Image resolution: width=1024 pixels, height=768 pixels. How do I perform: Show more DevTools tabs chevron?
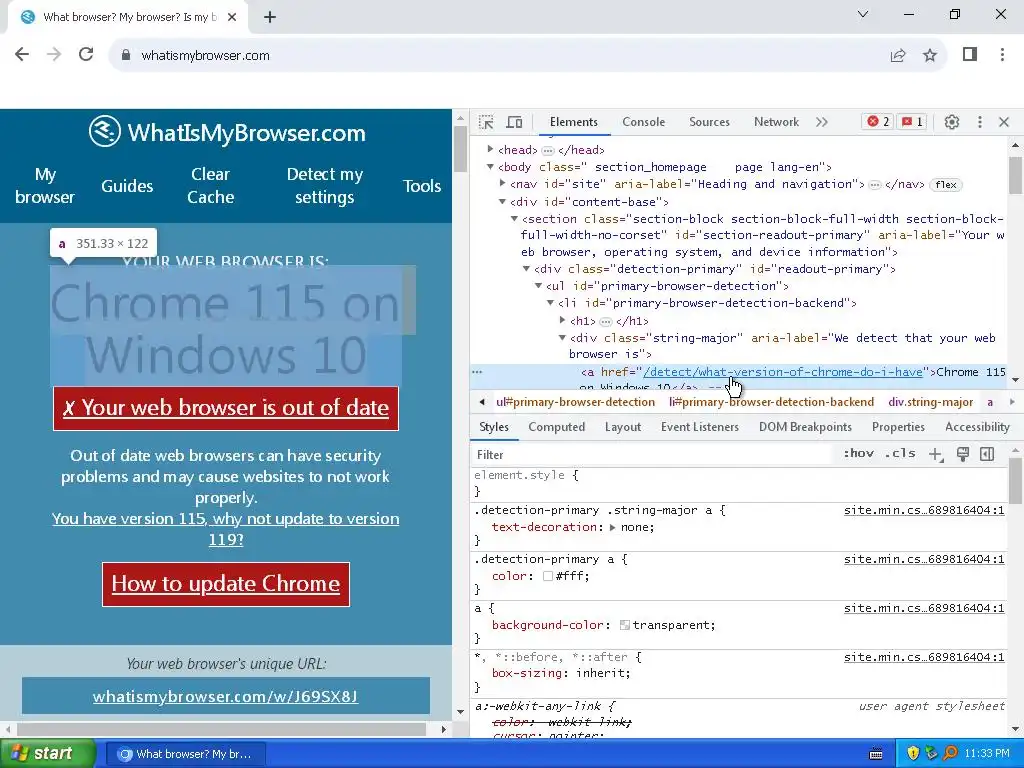(x=822, y=122)
